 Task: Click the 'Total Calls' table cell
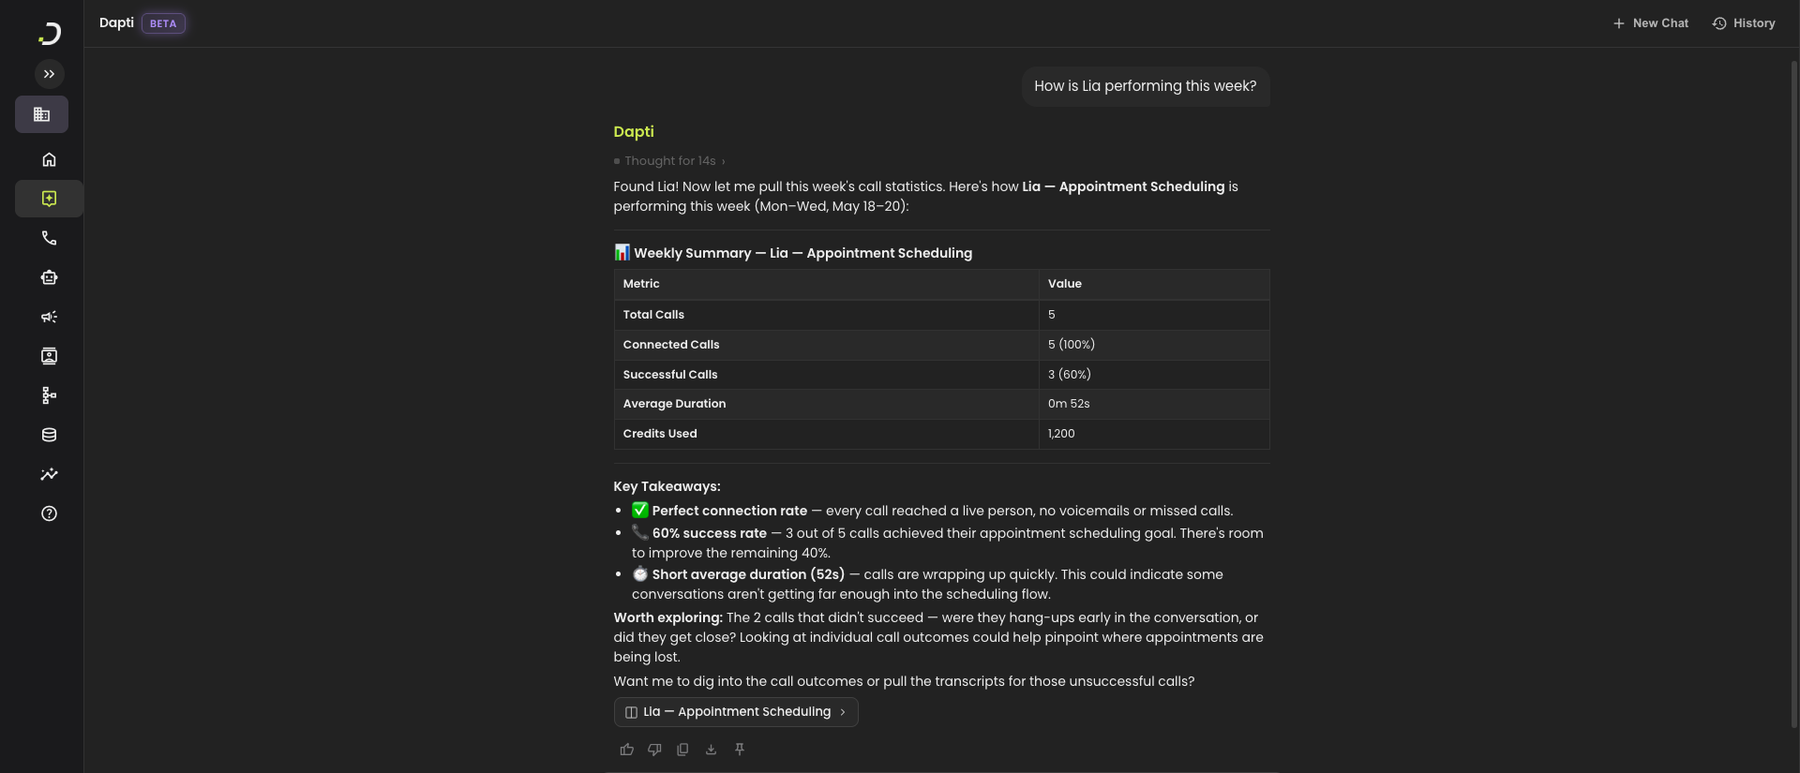pos(826,315)
